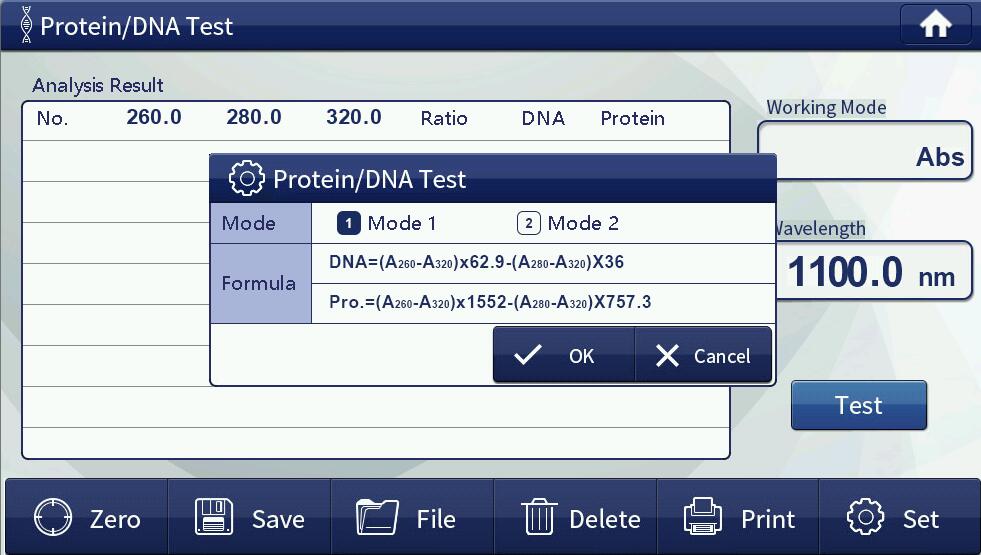This screenshot has height=555, width=981.
Task: Click the Pro. formula row
Action: [x=542, y=302]
